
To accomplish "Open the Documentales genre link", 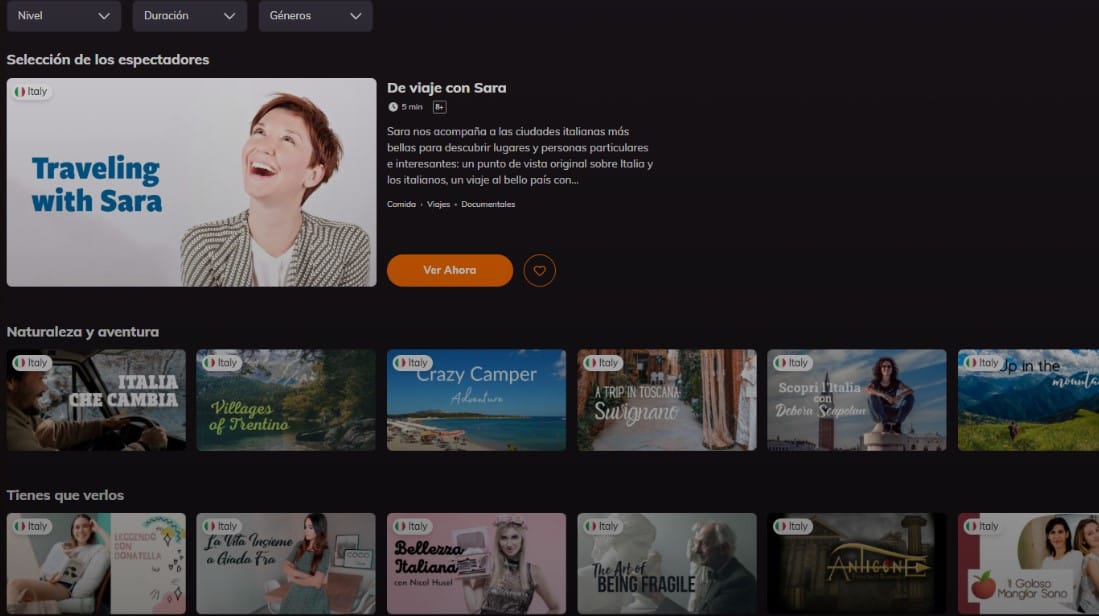I will (x=487, y=203).
